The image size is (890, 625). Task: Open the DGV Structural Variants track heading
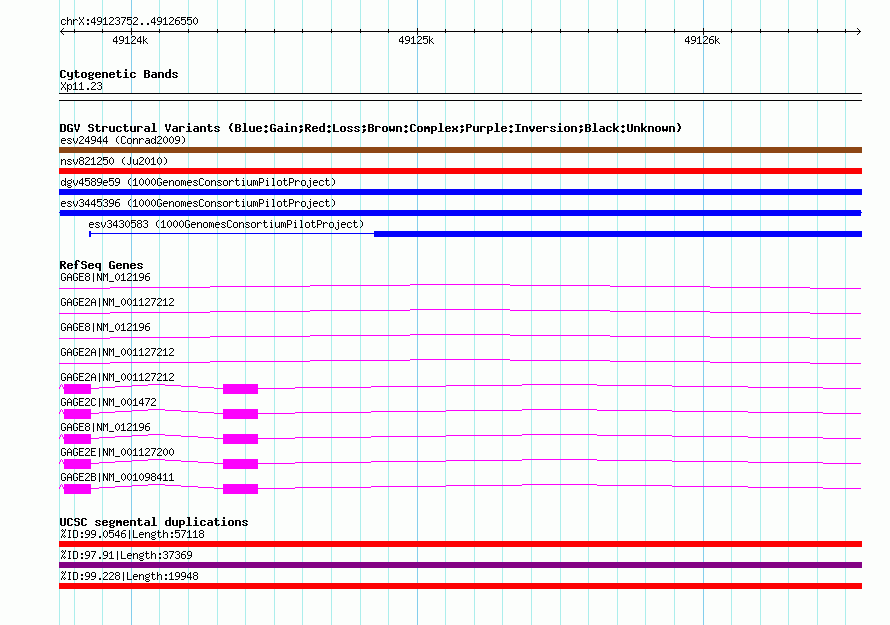coord(371,128)
